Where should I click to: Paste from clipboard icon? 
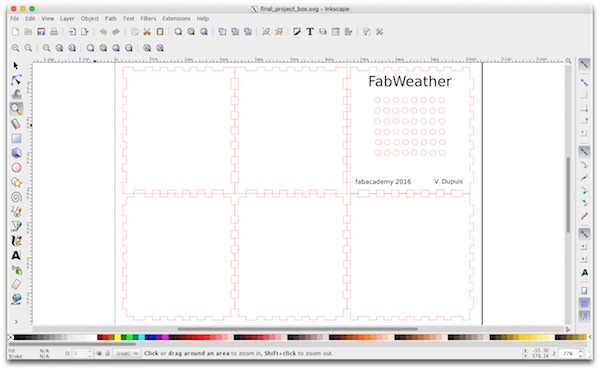[x=160, y=32]
